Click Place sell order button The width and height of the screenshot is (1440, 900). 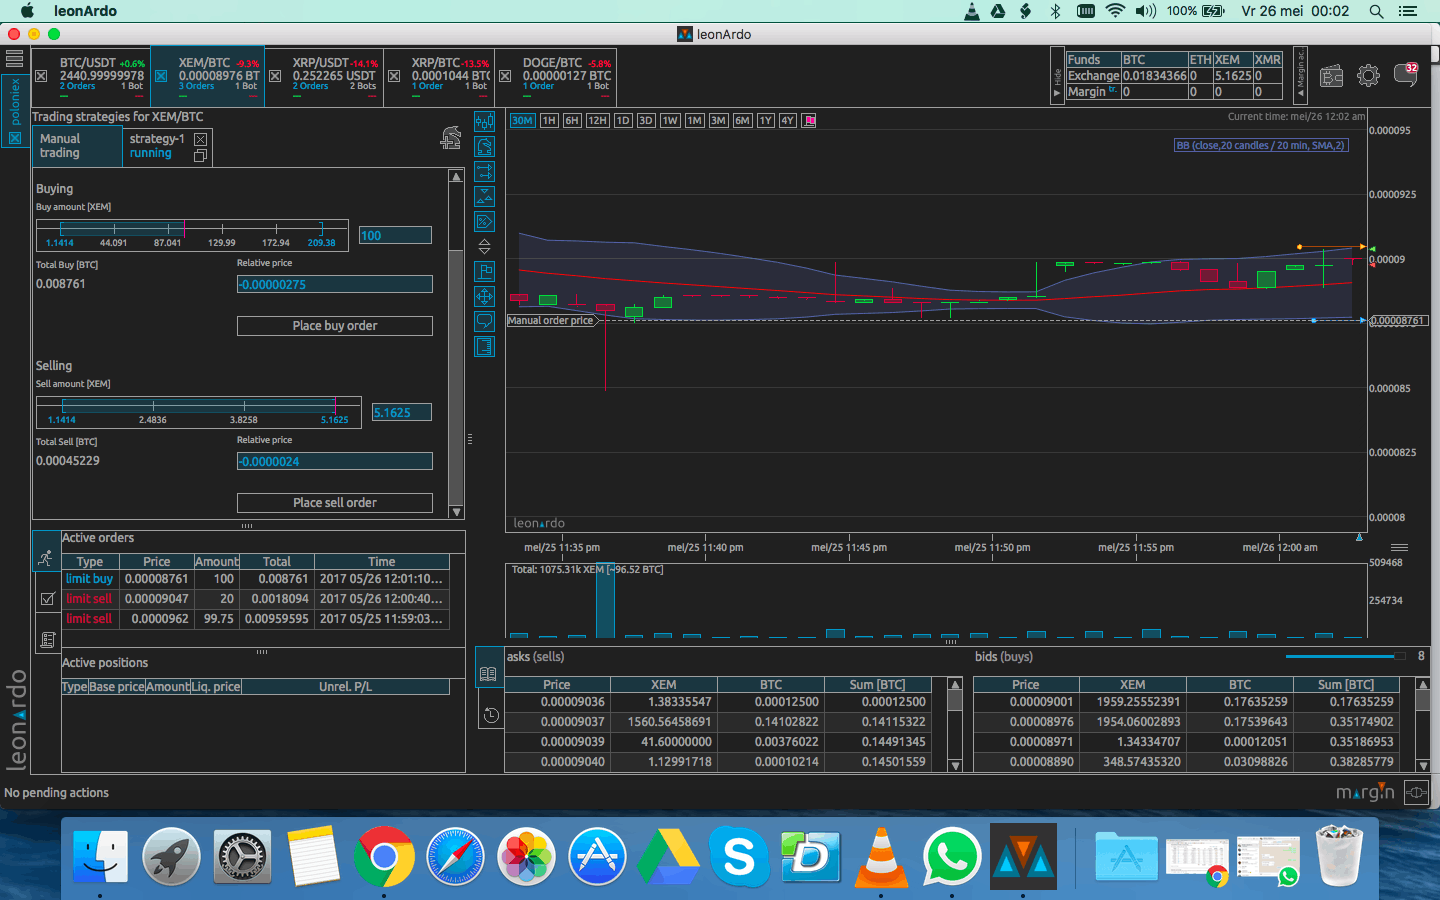pyautogui.click(x=335, y=503)
